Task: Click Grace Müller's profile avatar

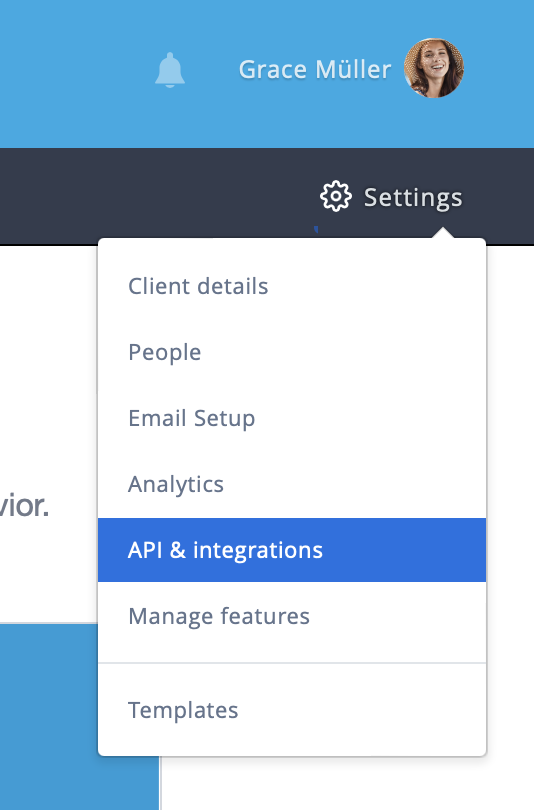Action: (x=434, y=68)
